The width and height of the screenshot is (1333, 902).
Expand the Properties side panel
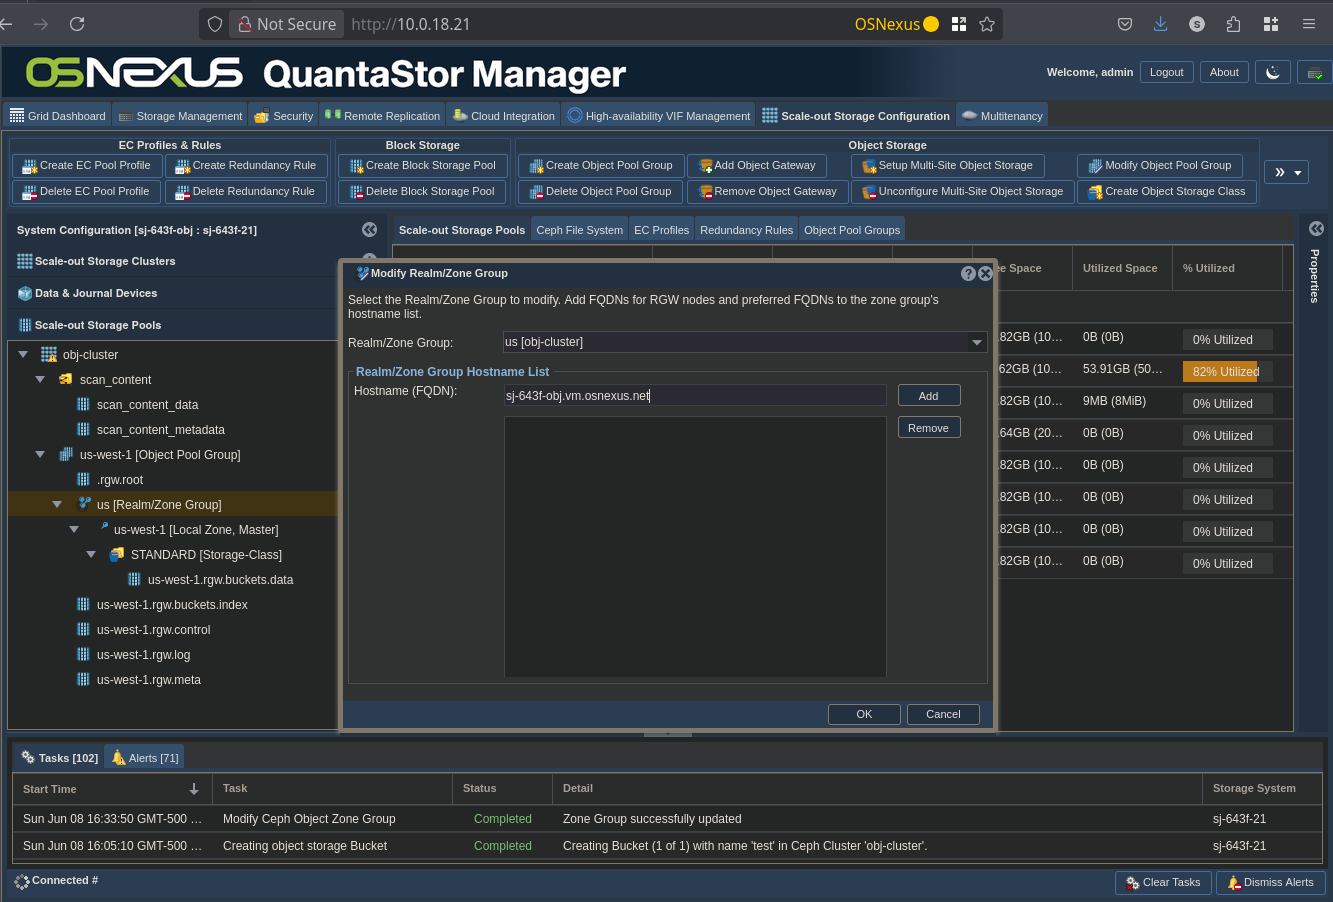(1315, 229)
